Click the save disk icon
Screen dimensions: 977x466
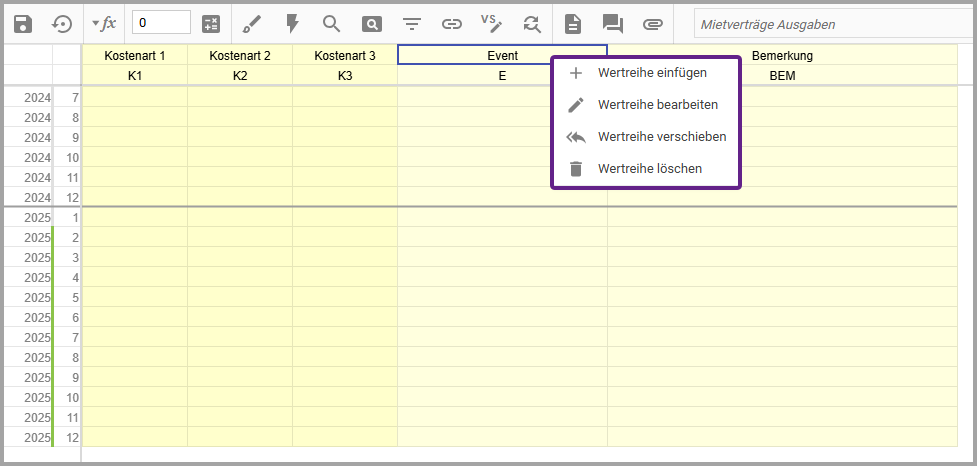tap(22, 23)
